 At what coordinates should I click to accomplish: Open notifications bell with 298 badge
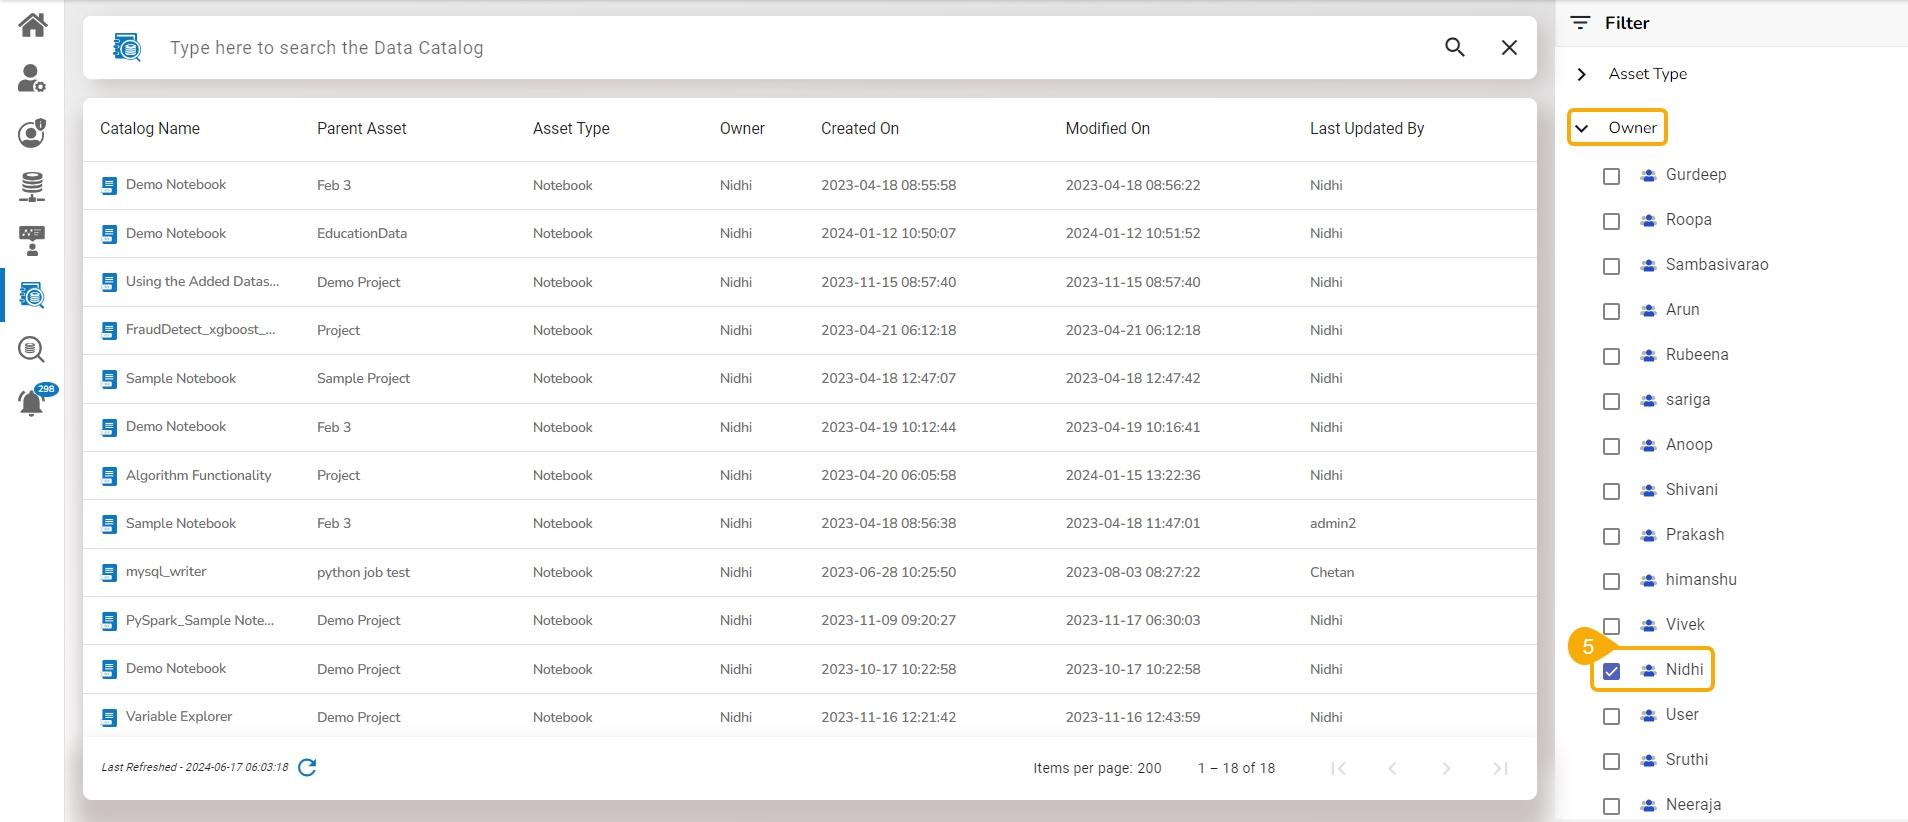coord(34,401)
